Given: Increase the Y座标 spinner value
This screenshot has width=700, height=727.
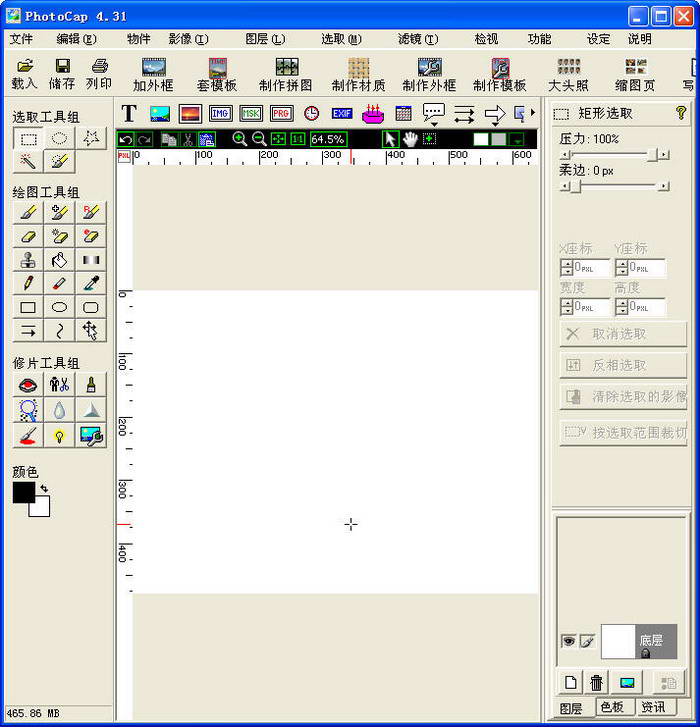Looking at the screenshot, I should click(622, 264).
